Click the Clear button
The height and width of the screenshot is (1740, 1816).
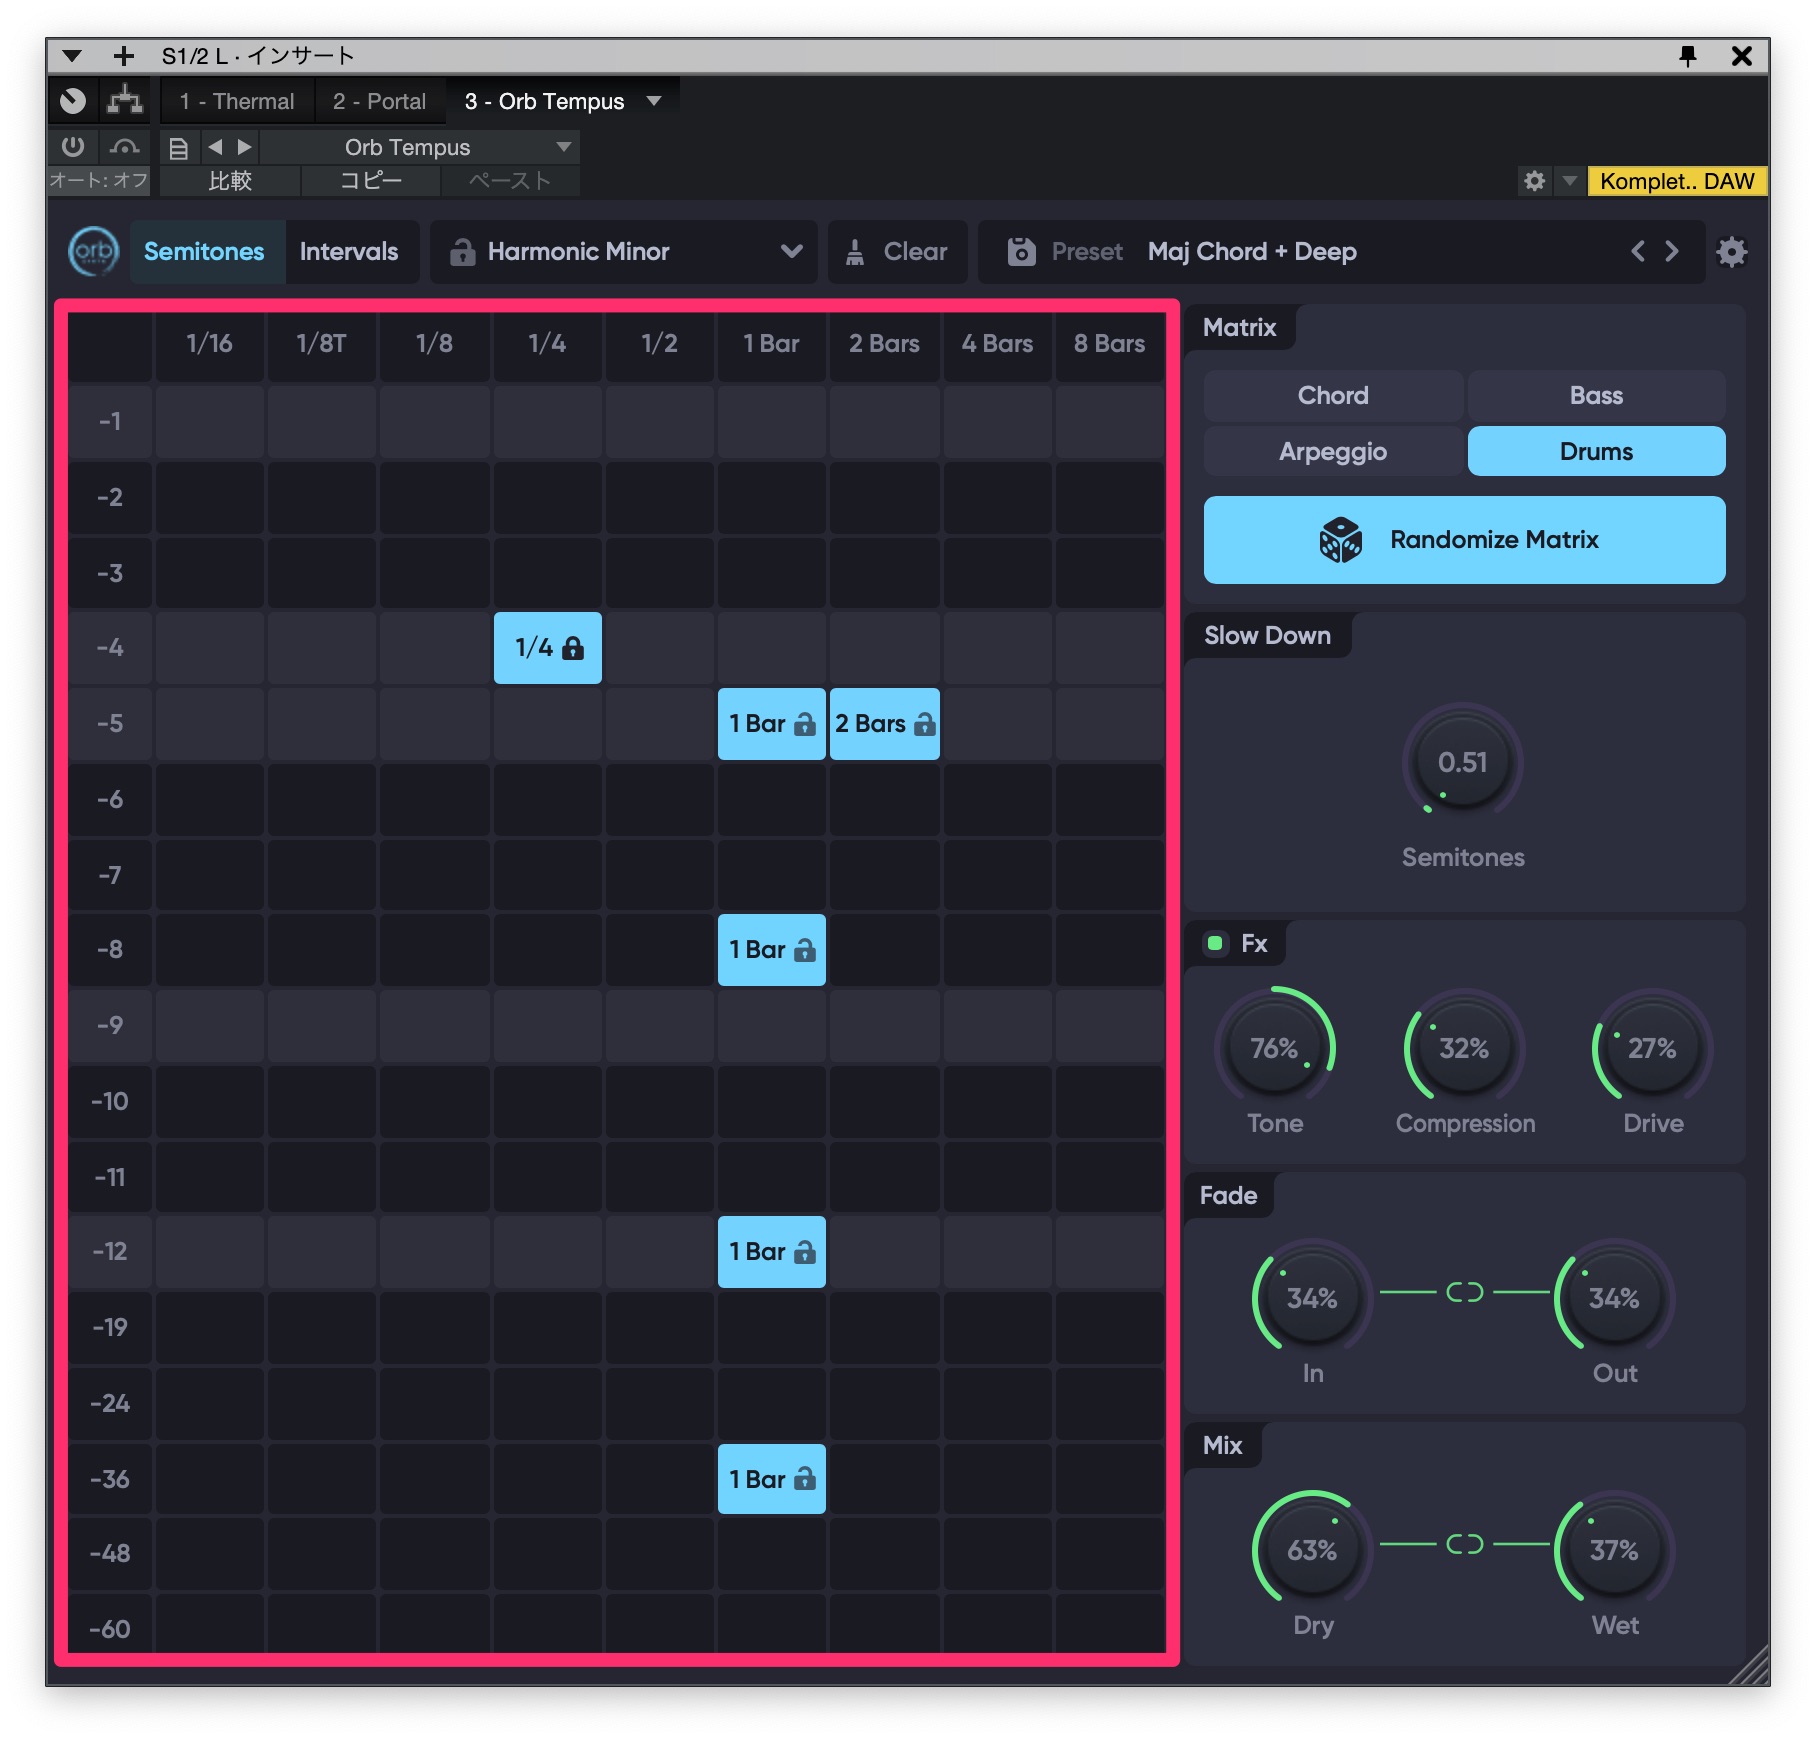[x=897, y=252]
